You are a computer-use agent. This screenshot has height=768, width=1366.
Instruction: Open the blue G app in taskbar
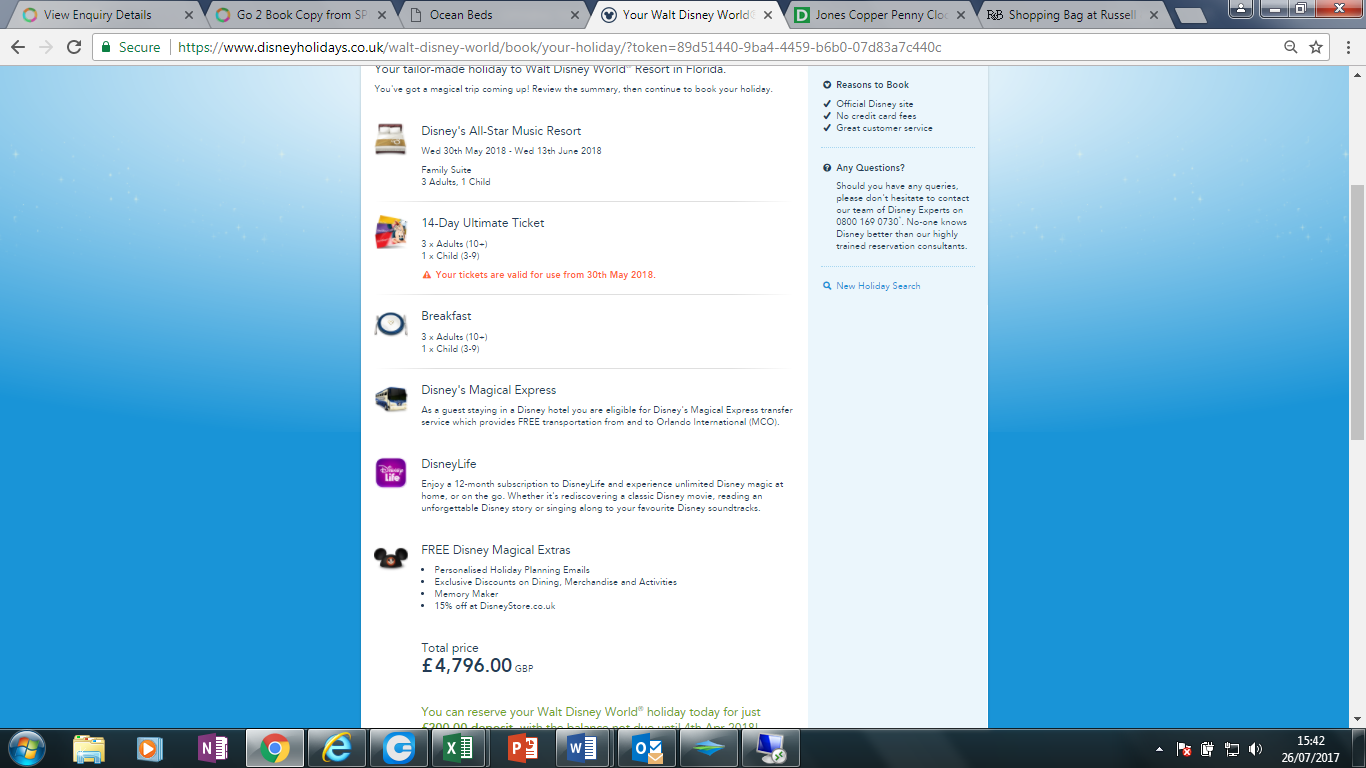point(399,748)
